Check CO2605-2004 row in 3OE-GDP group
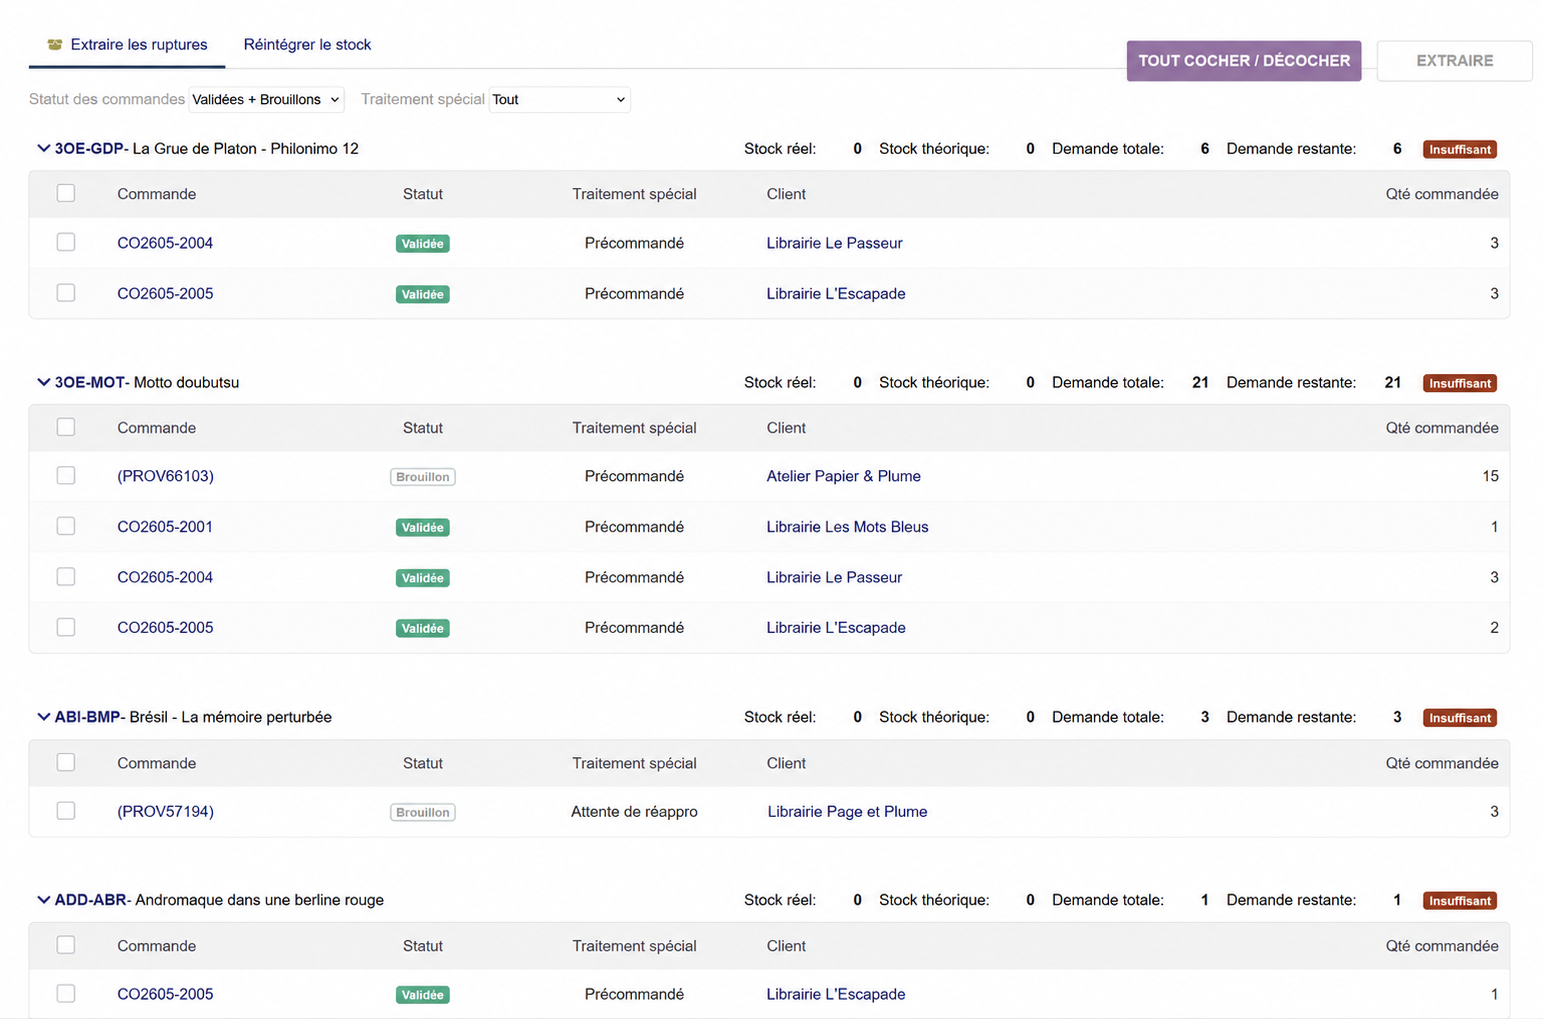The height and width of the screenshot is (1019, 1543). click(66, 242)
